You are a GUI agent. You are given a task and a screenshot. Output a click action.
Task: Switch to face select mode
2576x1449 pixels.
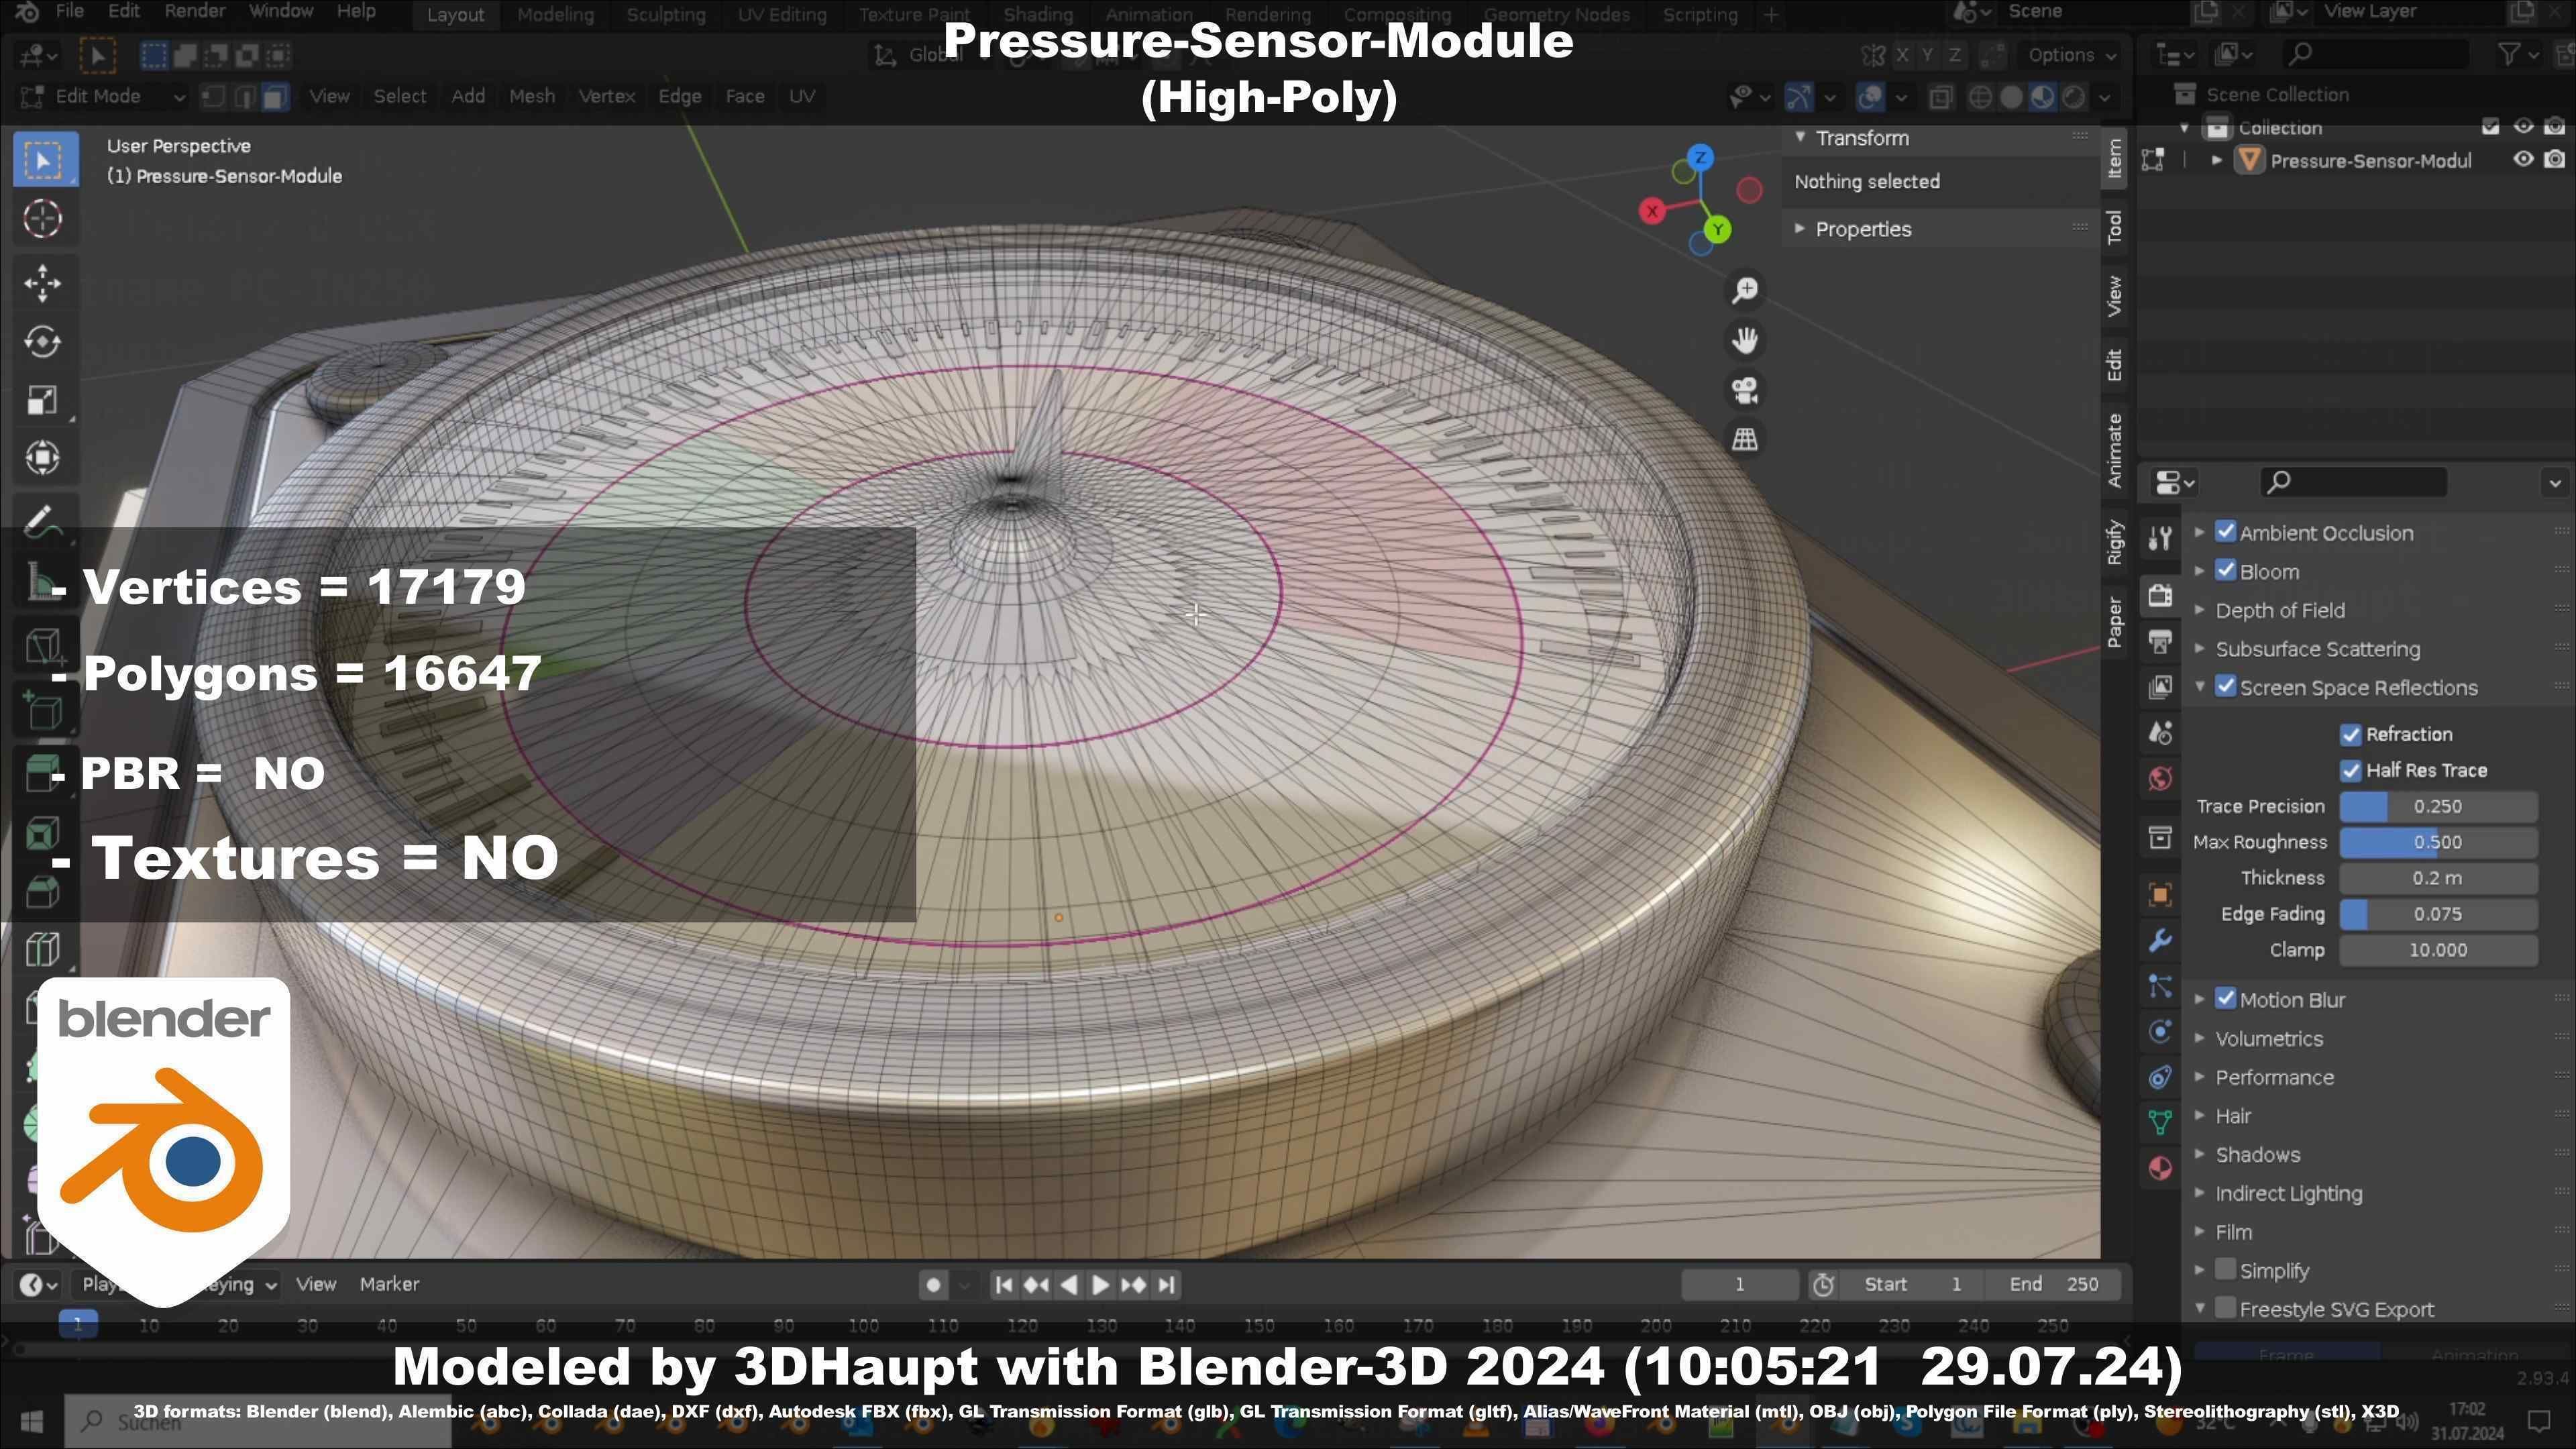coord(275,96)
